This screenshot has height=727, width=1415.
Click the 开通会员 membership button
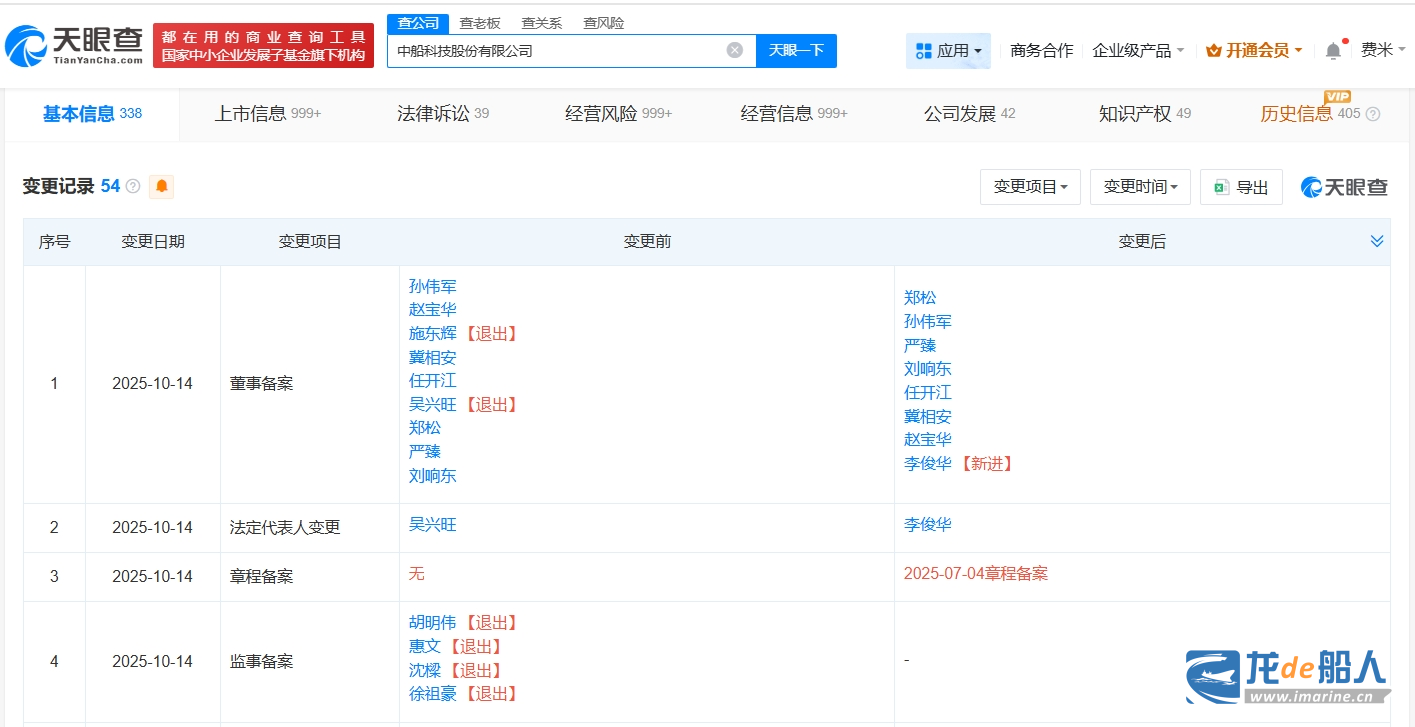1254,50
